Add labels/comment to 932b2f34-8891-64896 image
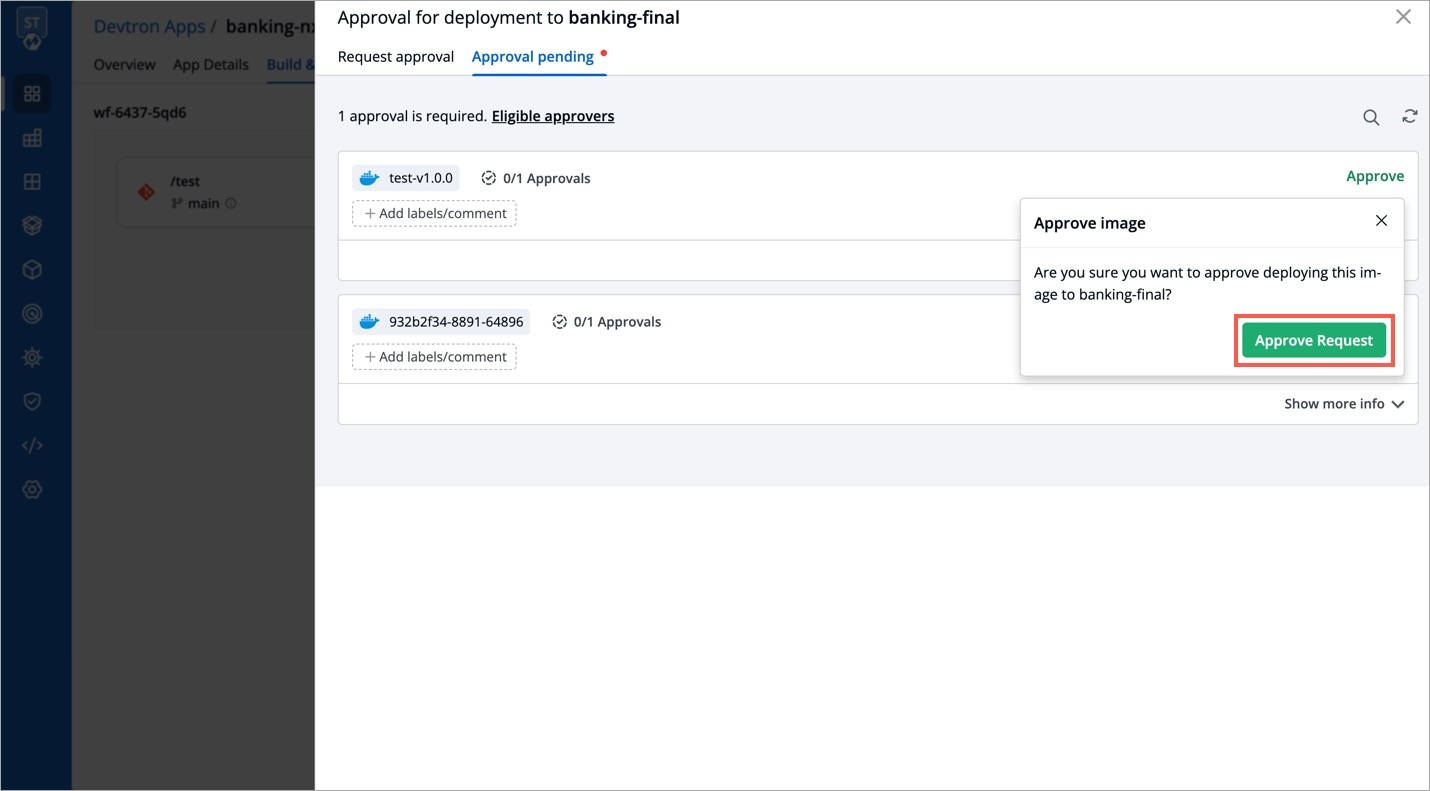The height and width of the screenshot is (791, 1430). [434, 357]
